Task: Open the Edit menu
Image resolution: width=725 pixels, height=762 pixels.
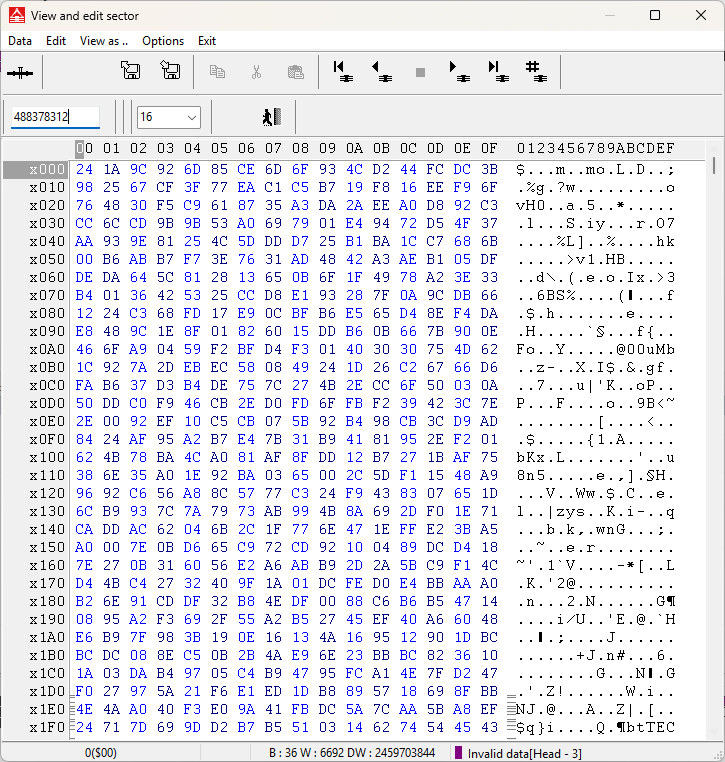Action: pyautogui.click(x=56, y=41)
